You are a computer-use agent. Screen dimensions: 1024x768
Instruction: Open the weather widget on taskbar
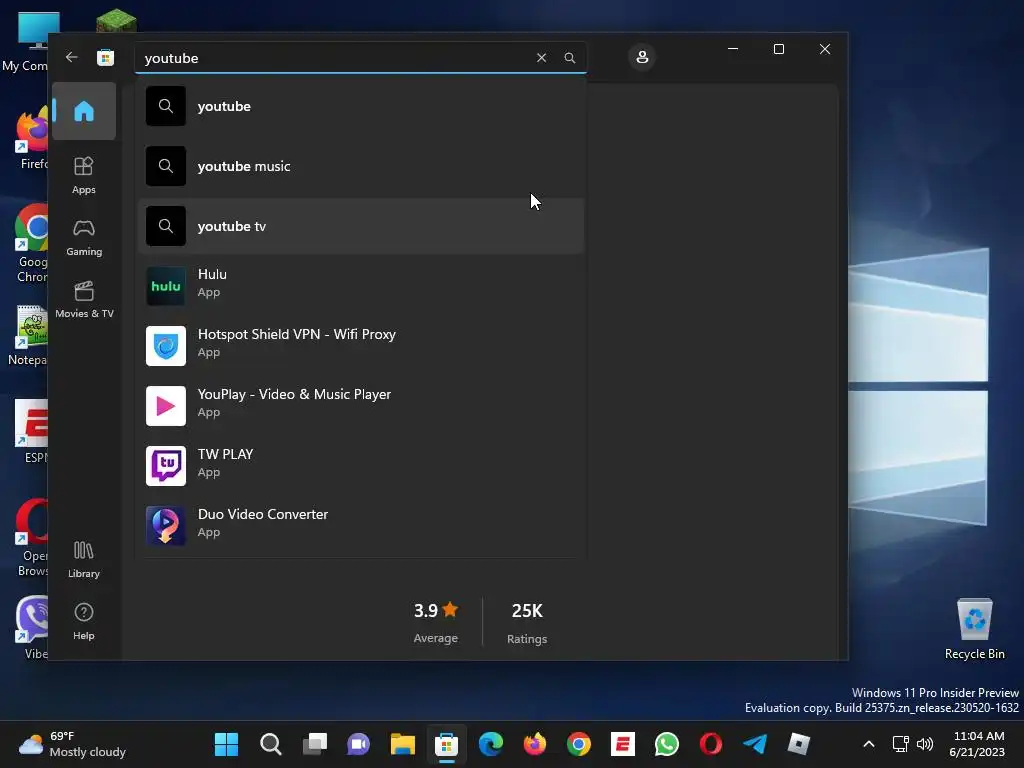pos(72,744)
